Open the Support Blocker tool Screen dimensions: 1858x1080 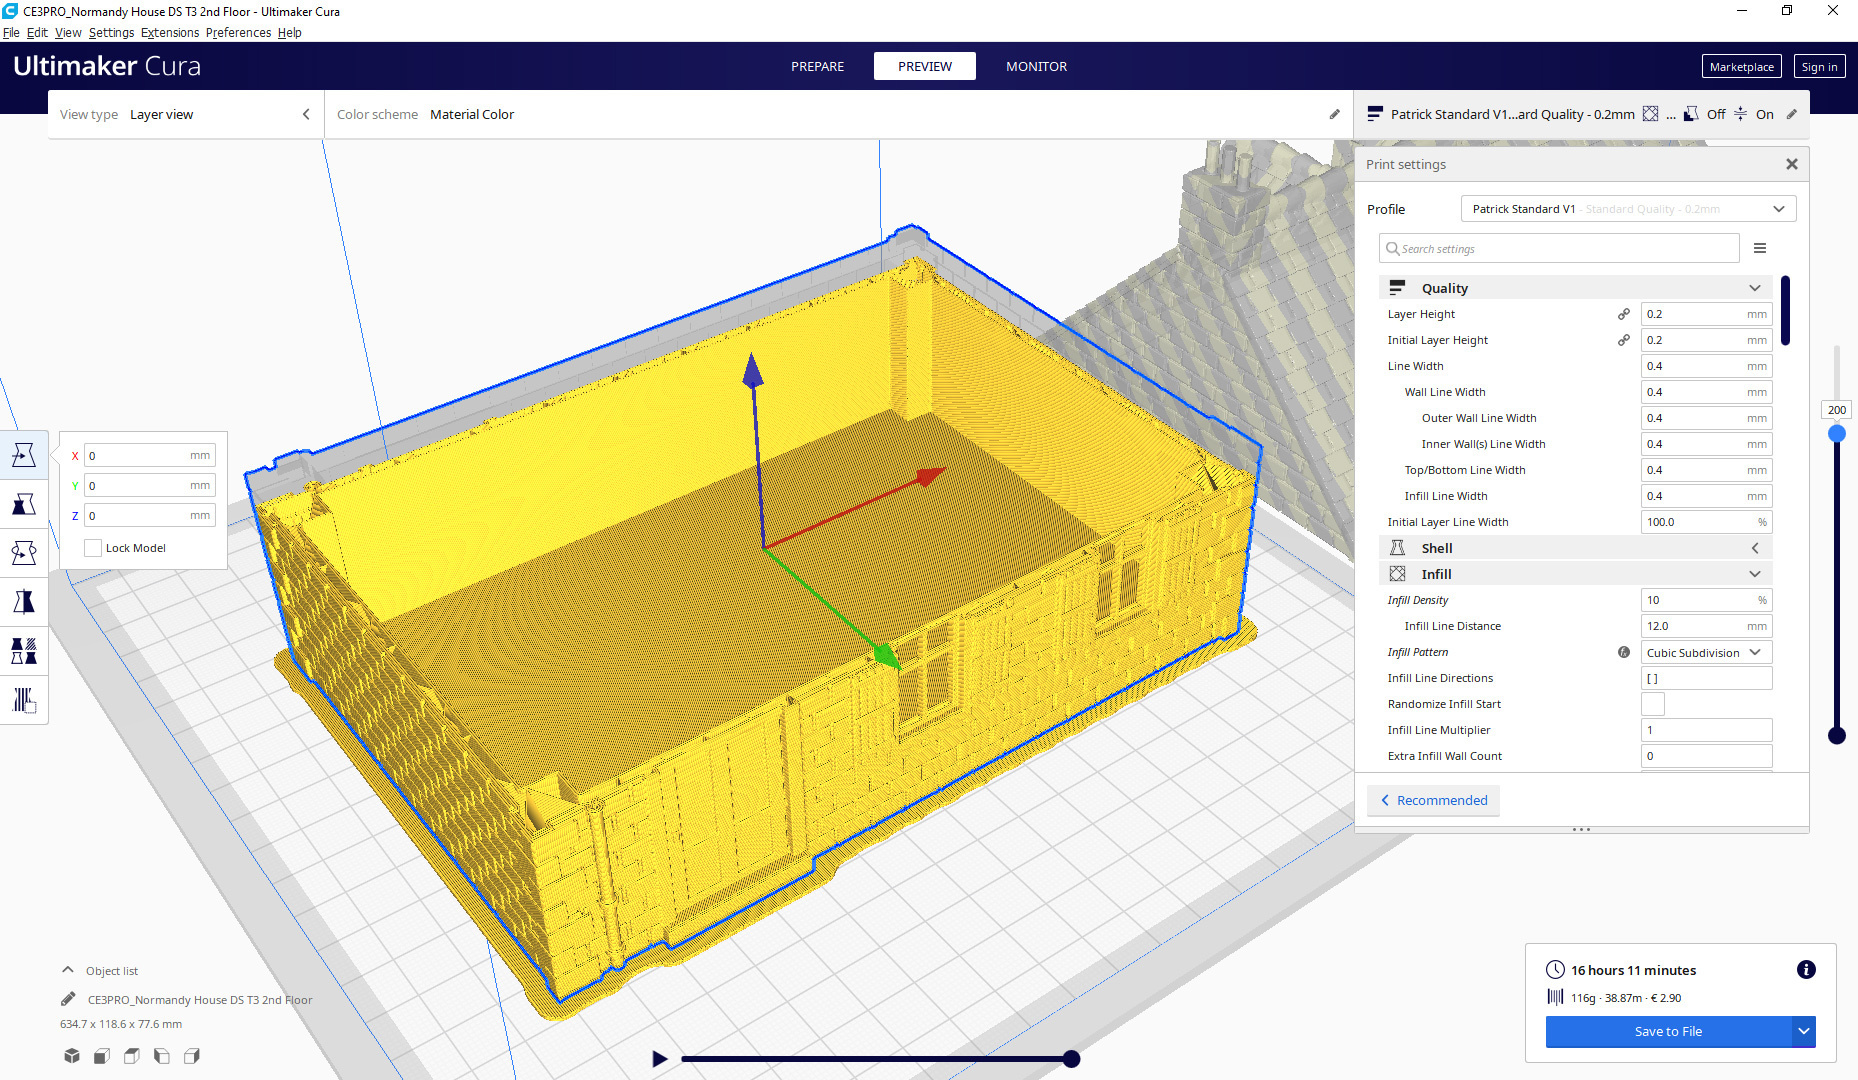[24, 700]
